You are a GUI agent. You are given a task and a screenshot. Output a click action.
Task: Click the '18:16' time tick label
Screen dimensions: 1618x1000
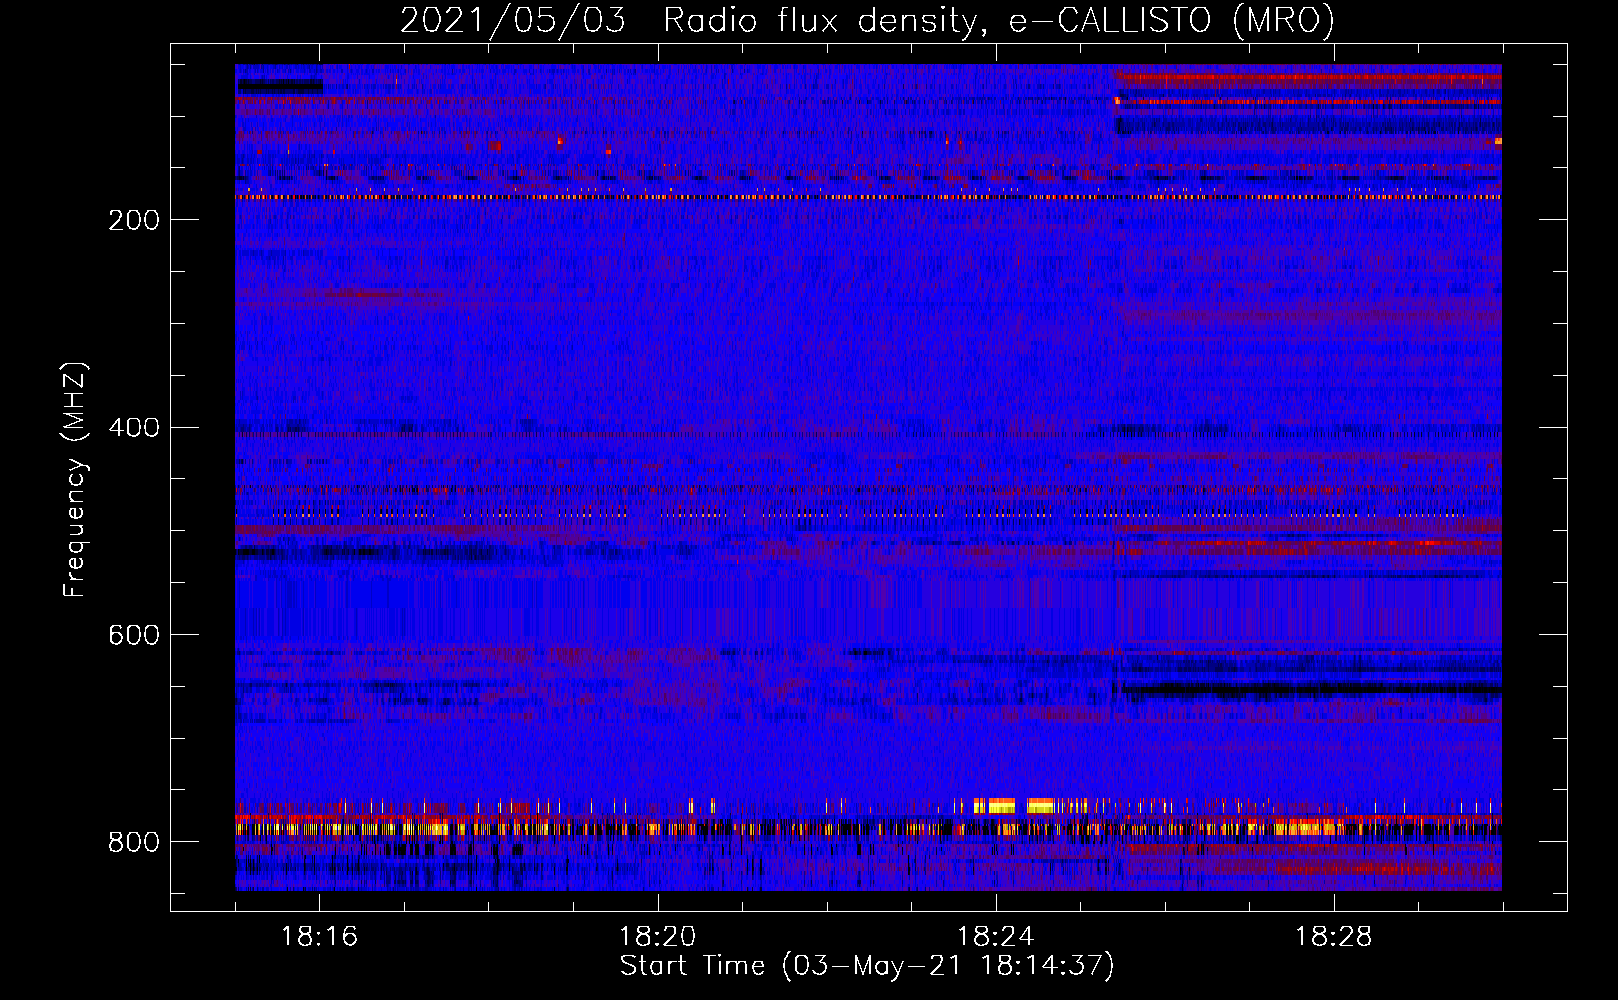[319, 937]
